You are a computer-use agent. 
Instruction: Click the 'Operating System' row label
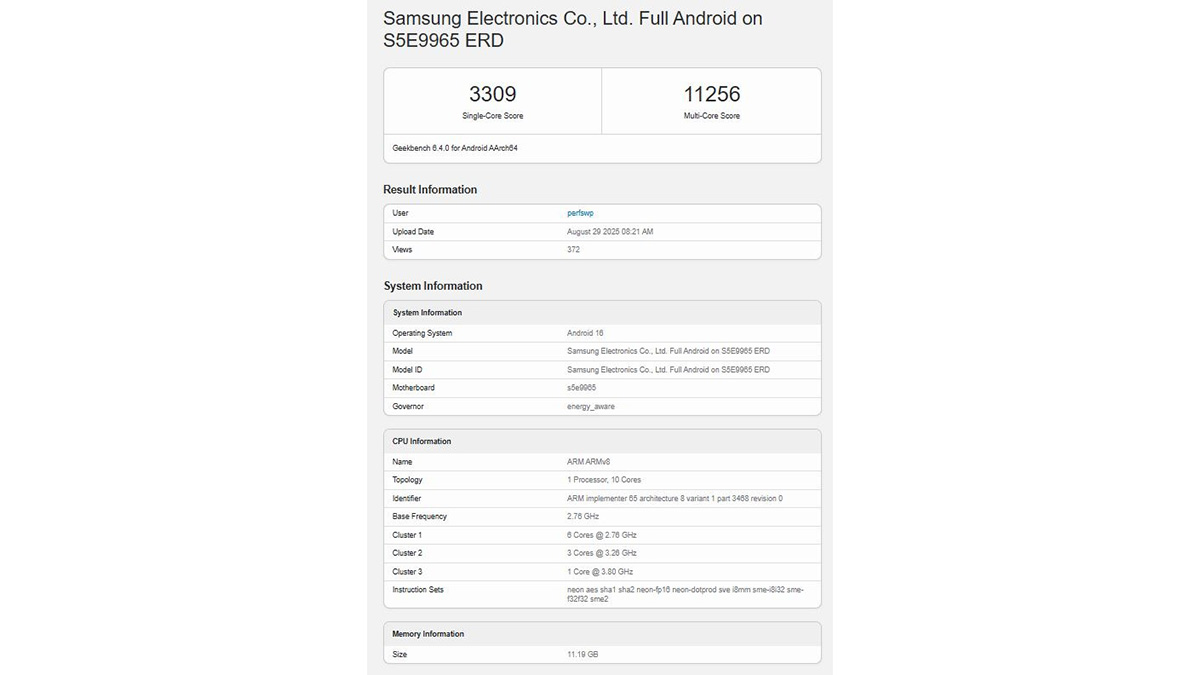point(422,333)
